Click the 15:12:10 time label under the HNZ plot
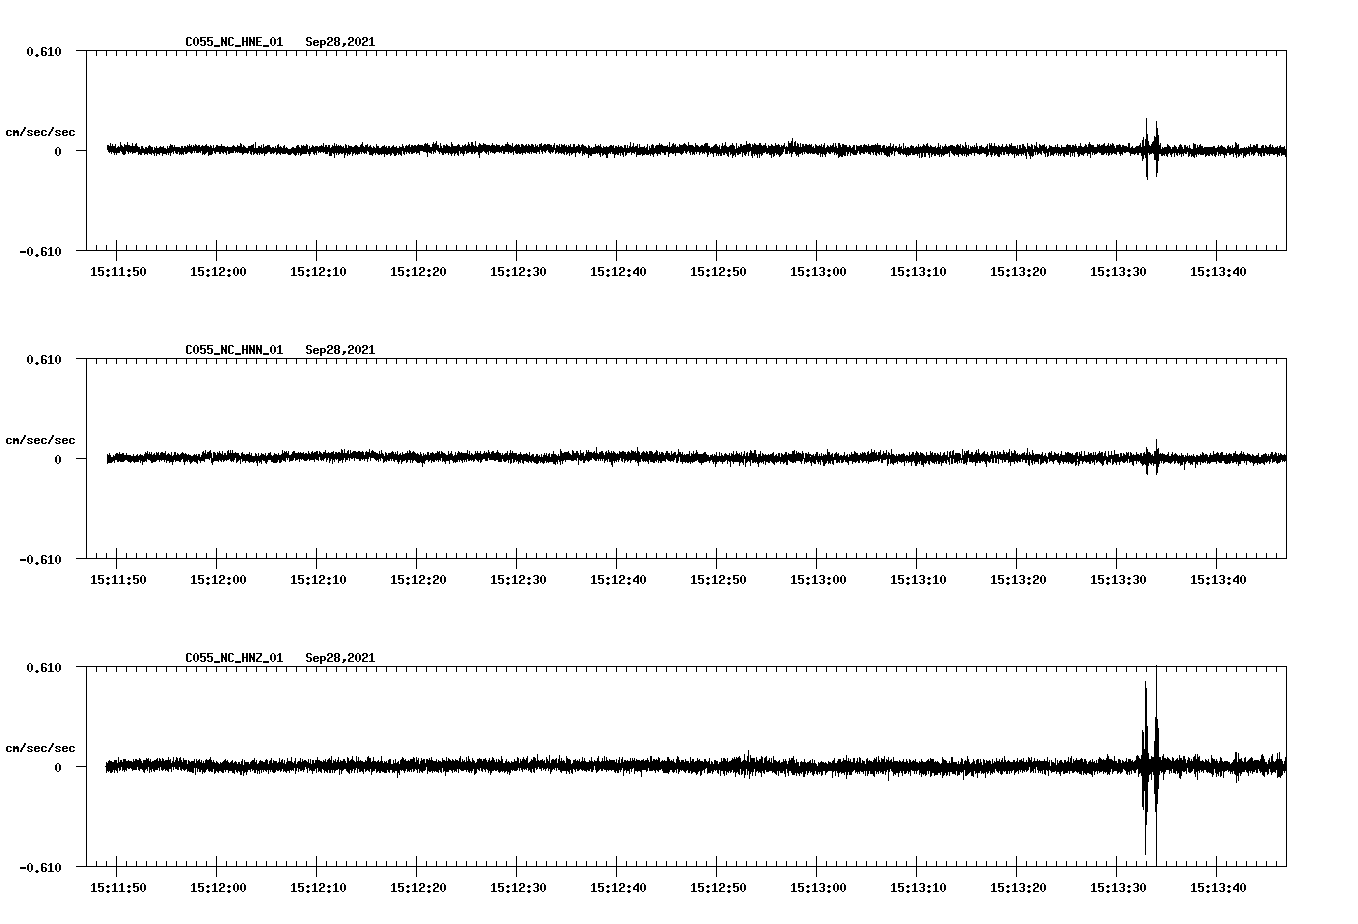This screenshot has width=1358, height=924. [x=318, y=888]
